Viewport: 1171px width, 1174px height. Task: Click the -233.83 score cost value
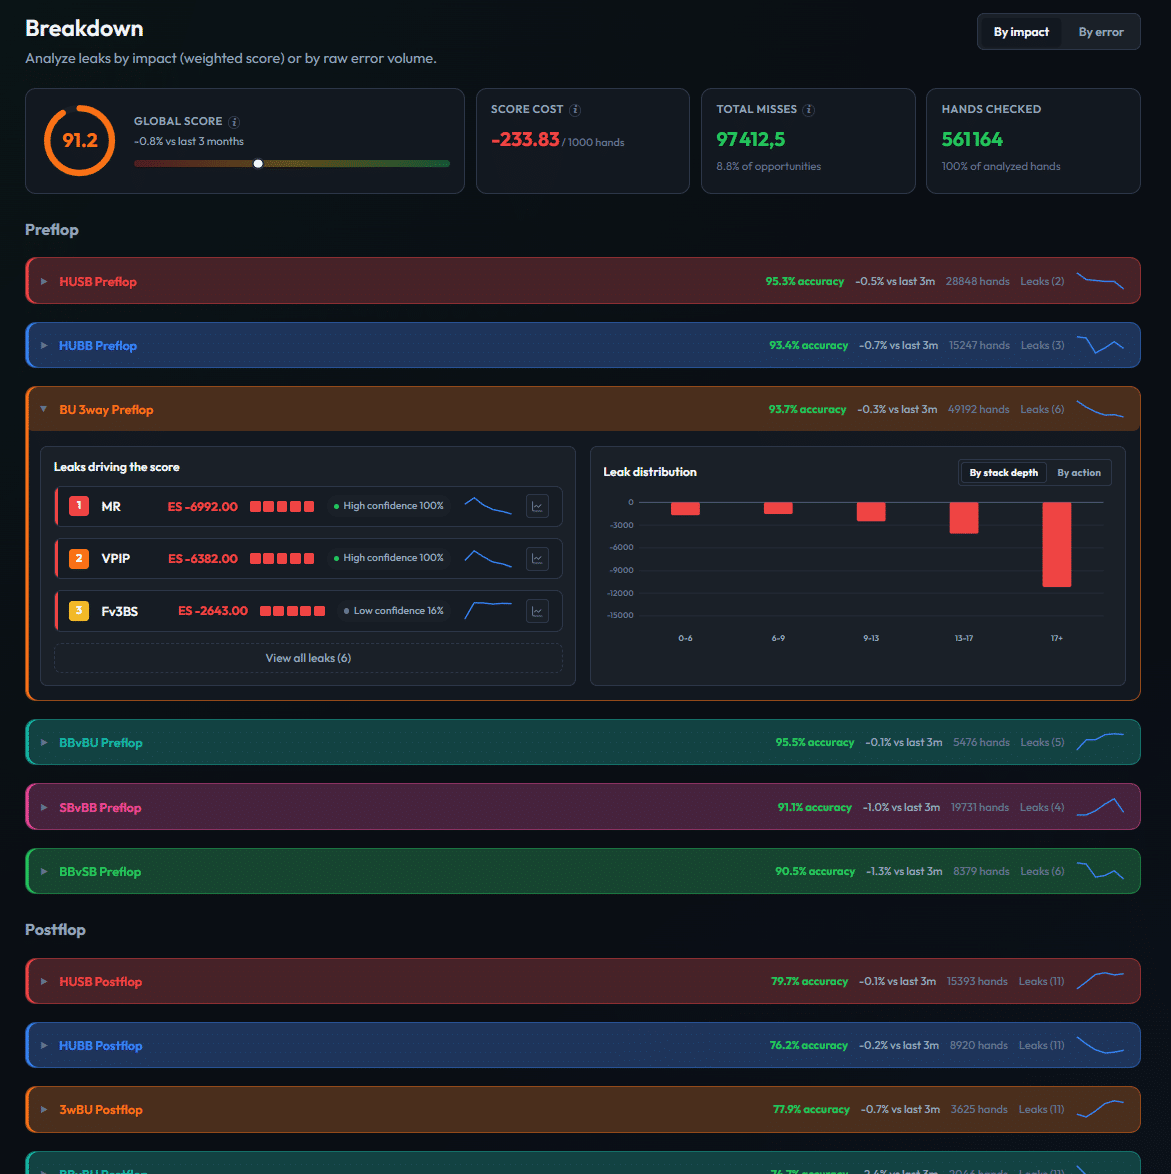pos(525,139)
